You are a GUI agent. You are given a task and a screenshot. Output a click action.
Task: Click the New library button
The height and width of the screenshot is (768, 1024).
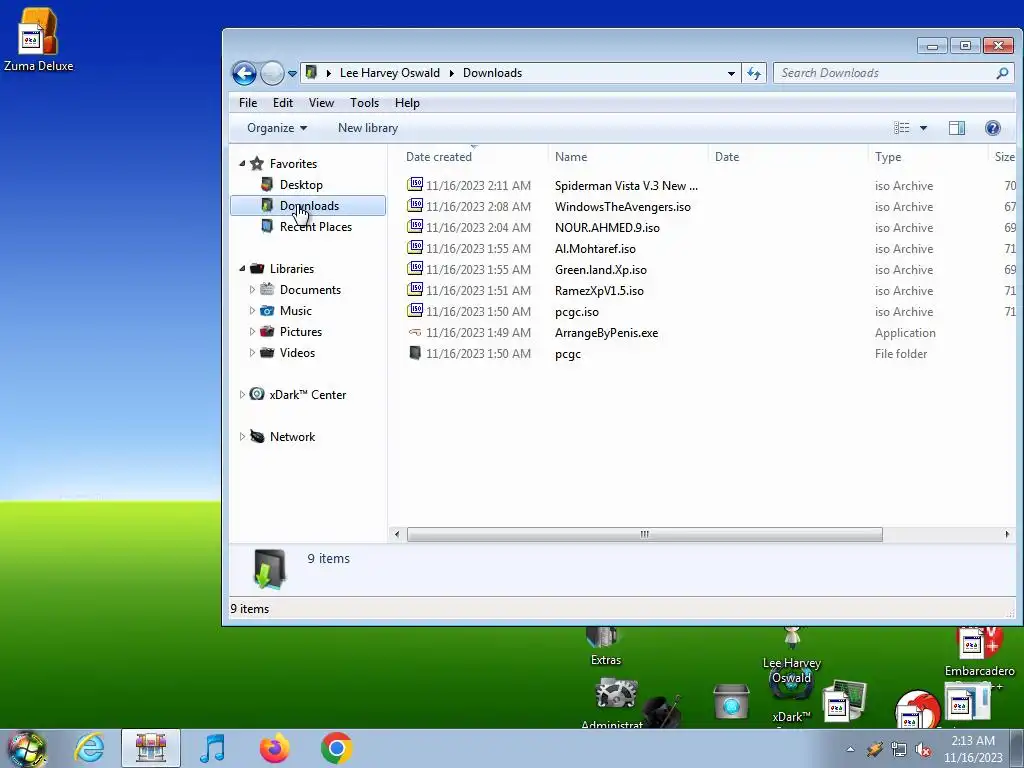click(368, 128)
